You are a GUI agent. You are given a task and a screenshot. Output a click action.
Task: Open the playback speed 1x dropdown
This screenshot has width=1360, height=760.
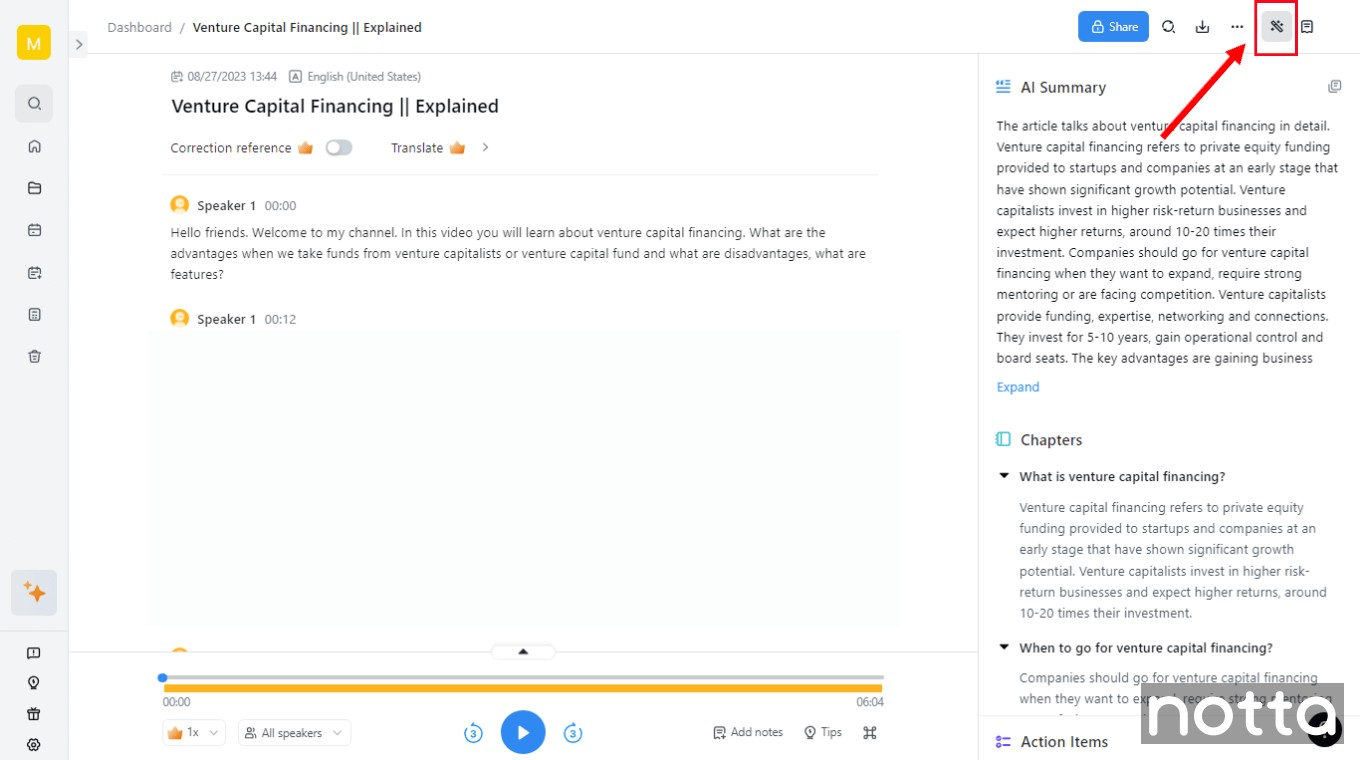(x=193, y=732)
